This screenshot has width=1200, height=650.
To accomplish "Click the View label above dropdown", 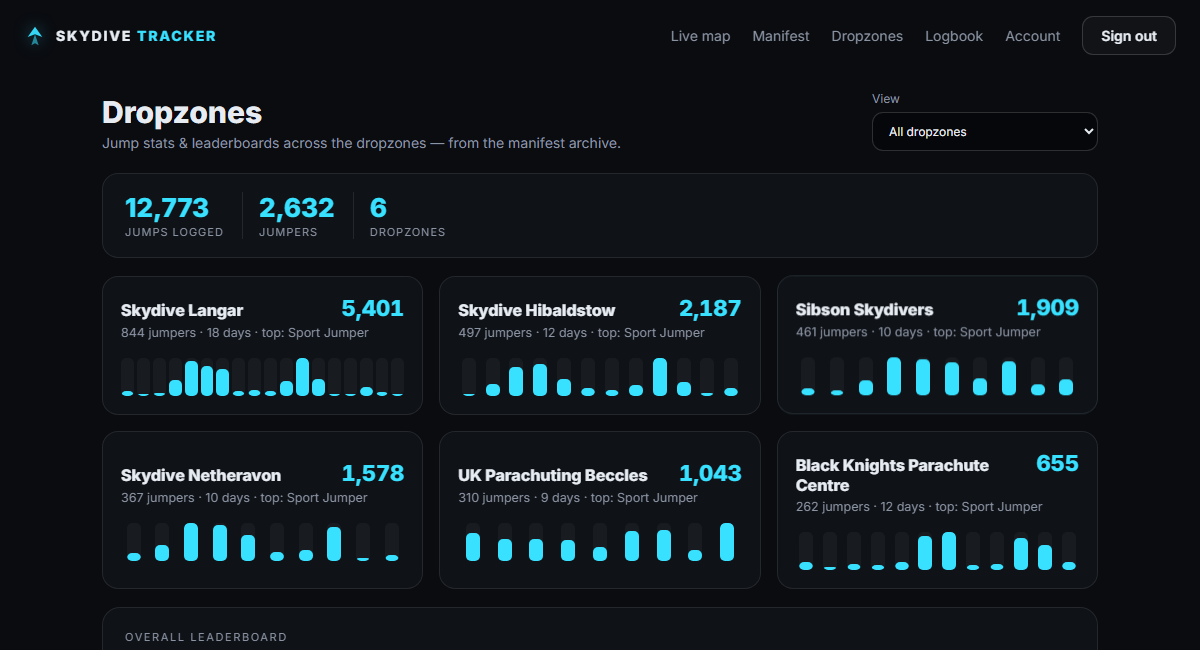I will point(886,99).
